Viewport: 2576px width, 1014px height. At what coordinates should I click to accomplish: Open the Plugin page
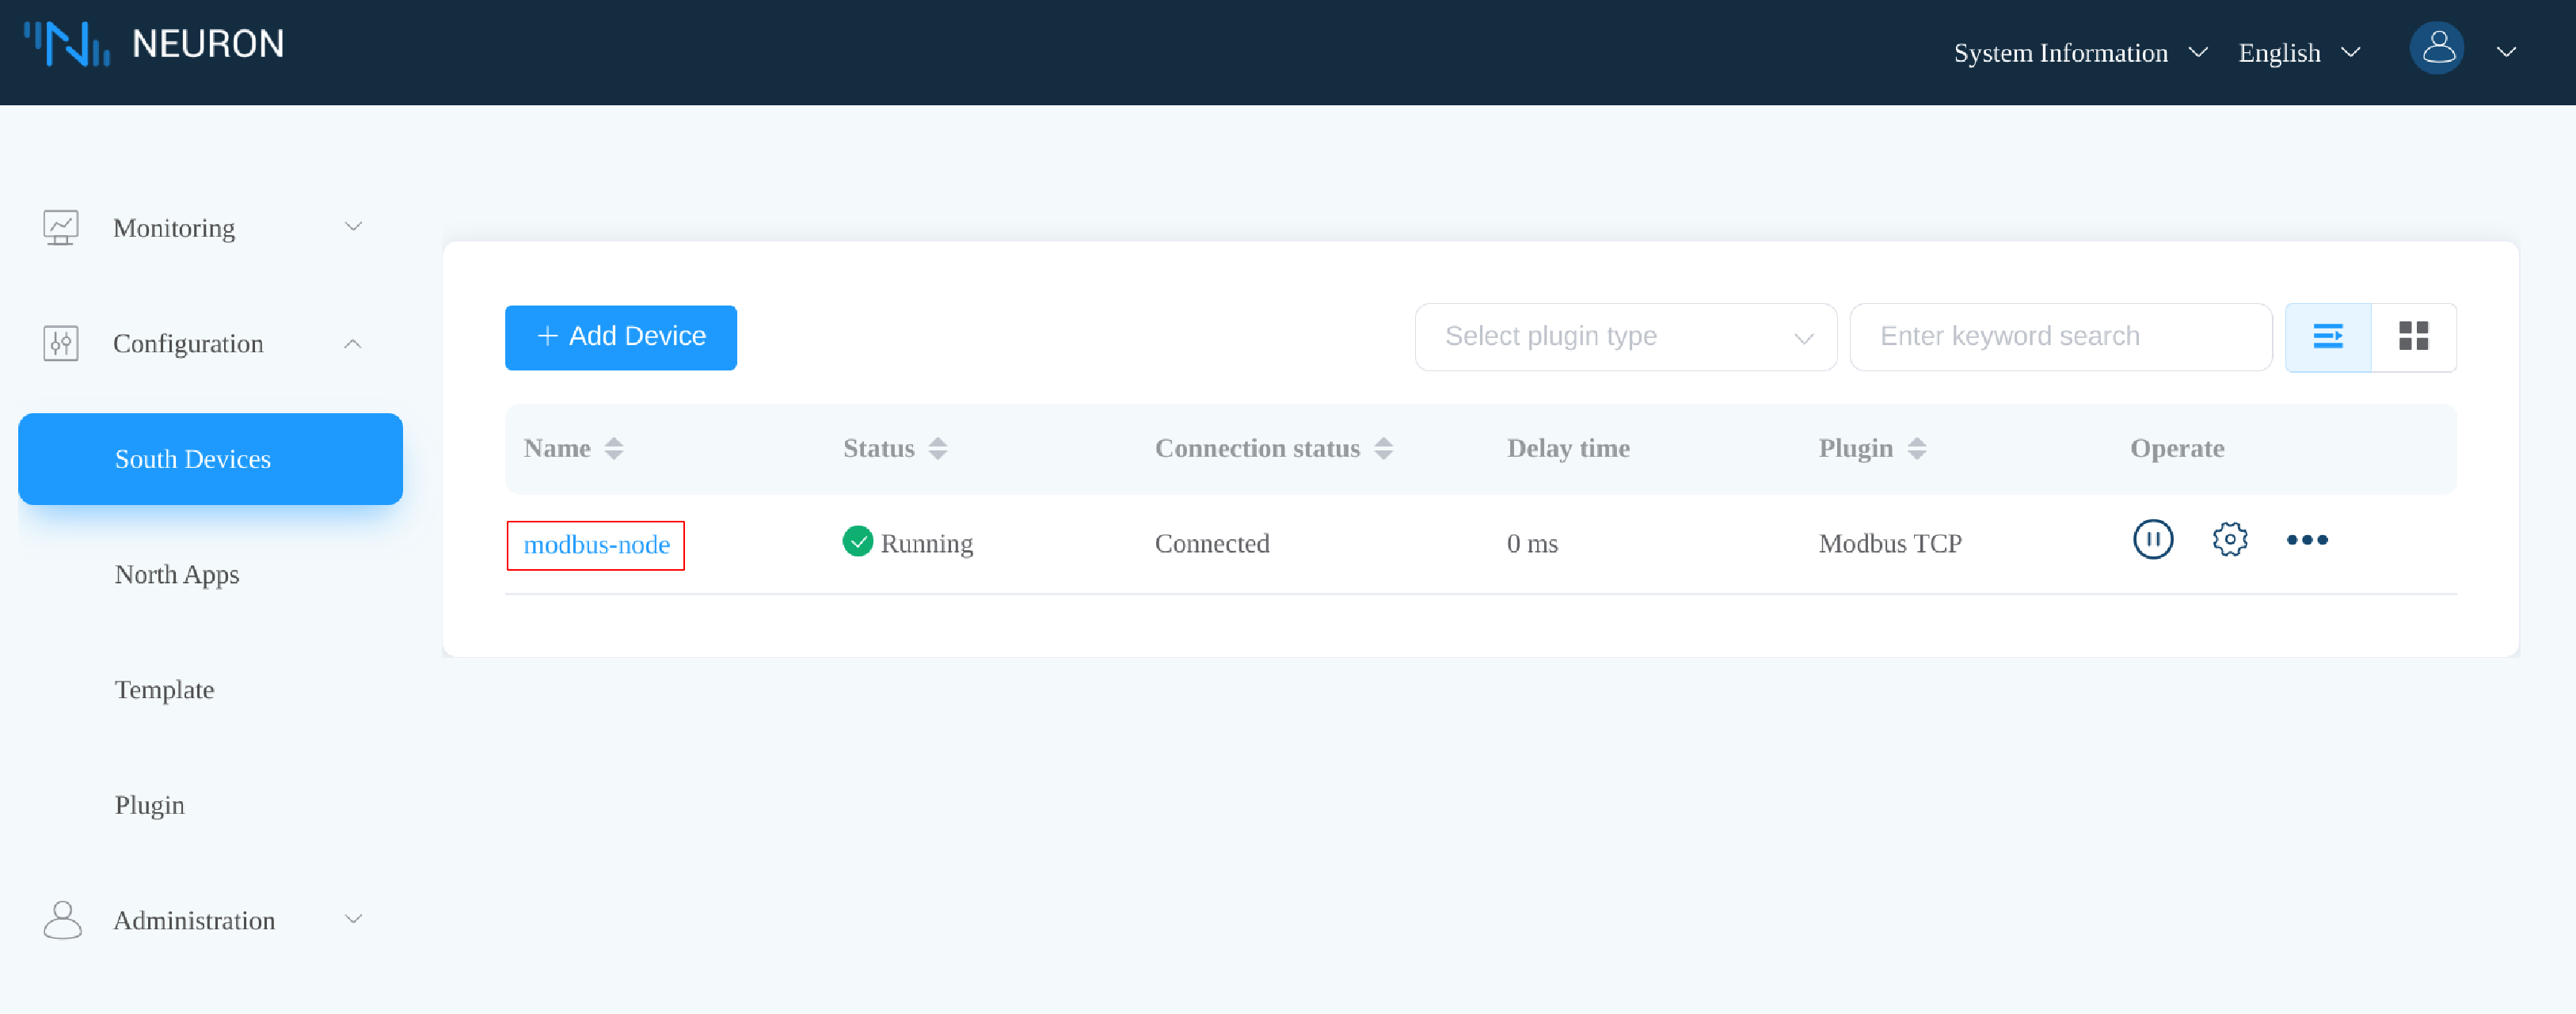pos(149,804)
